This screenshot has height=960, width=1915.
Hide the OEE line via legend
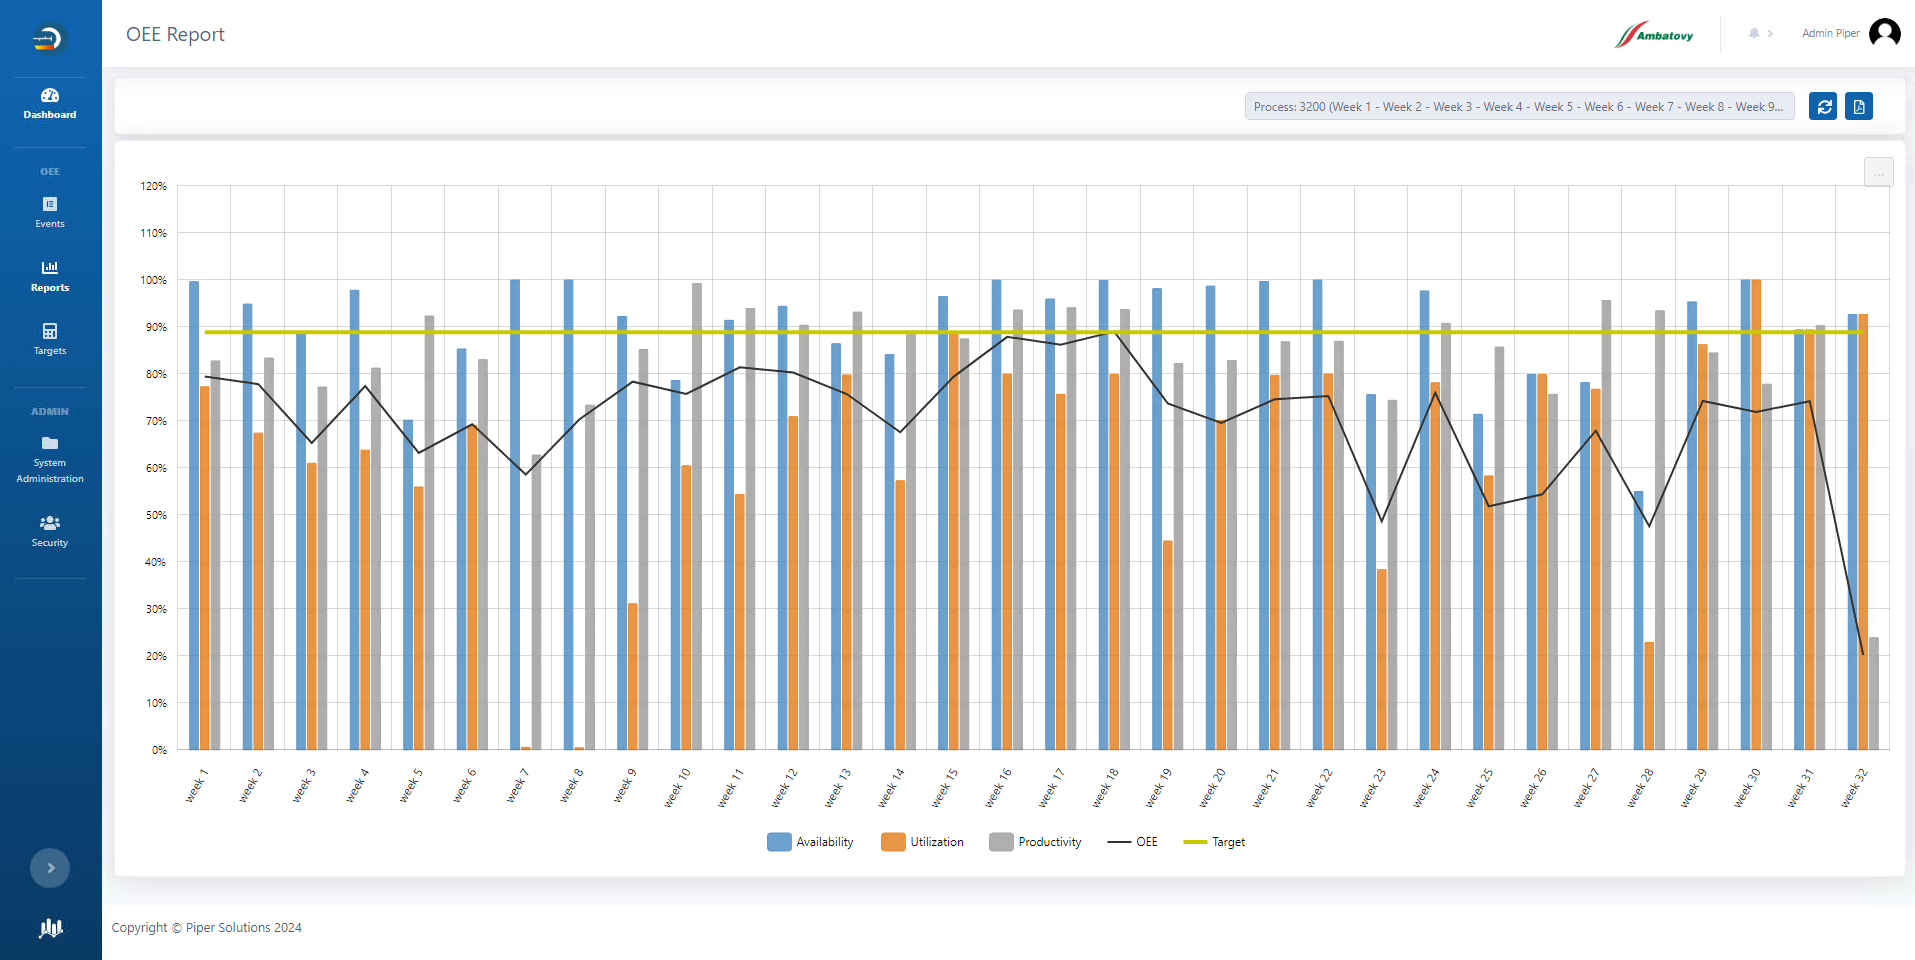(x=1132, y=842)
